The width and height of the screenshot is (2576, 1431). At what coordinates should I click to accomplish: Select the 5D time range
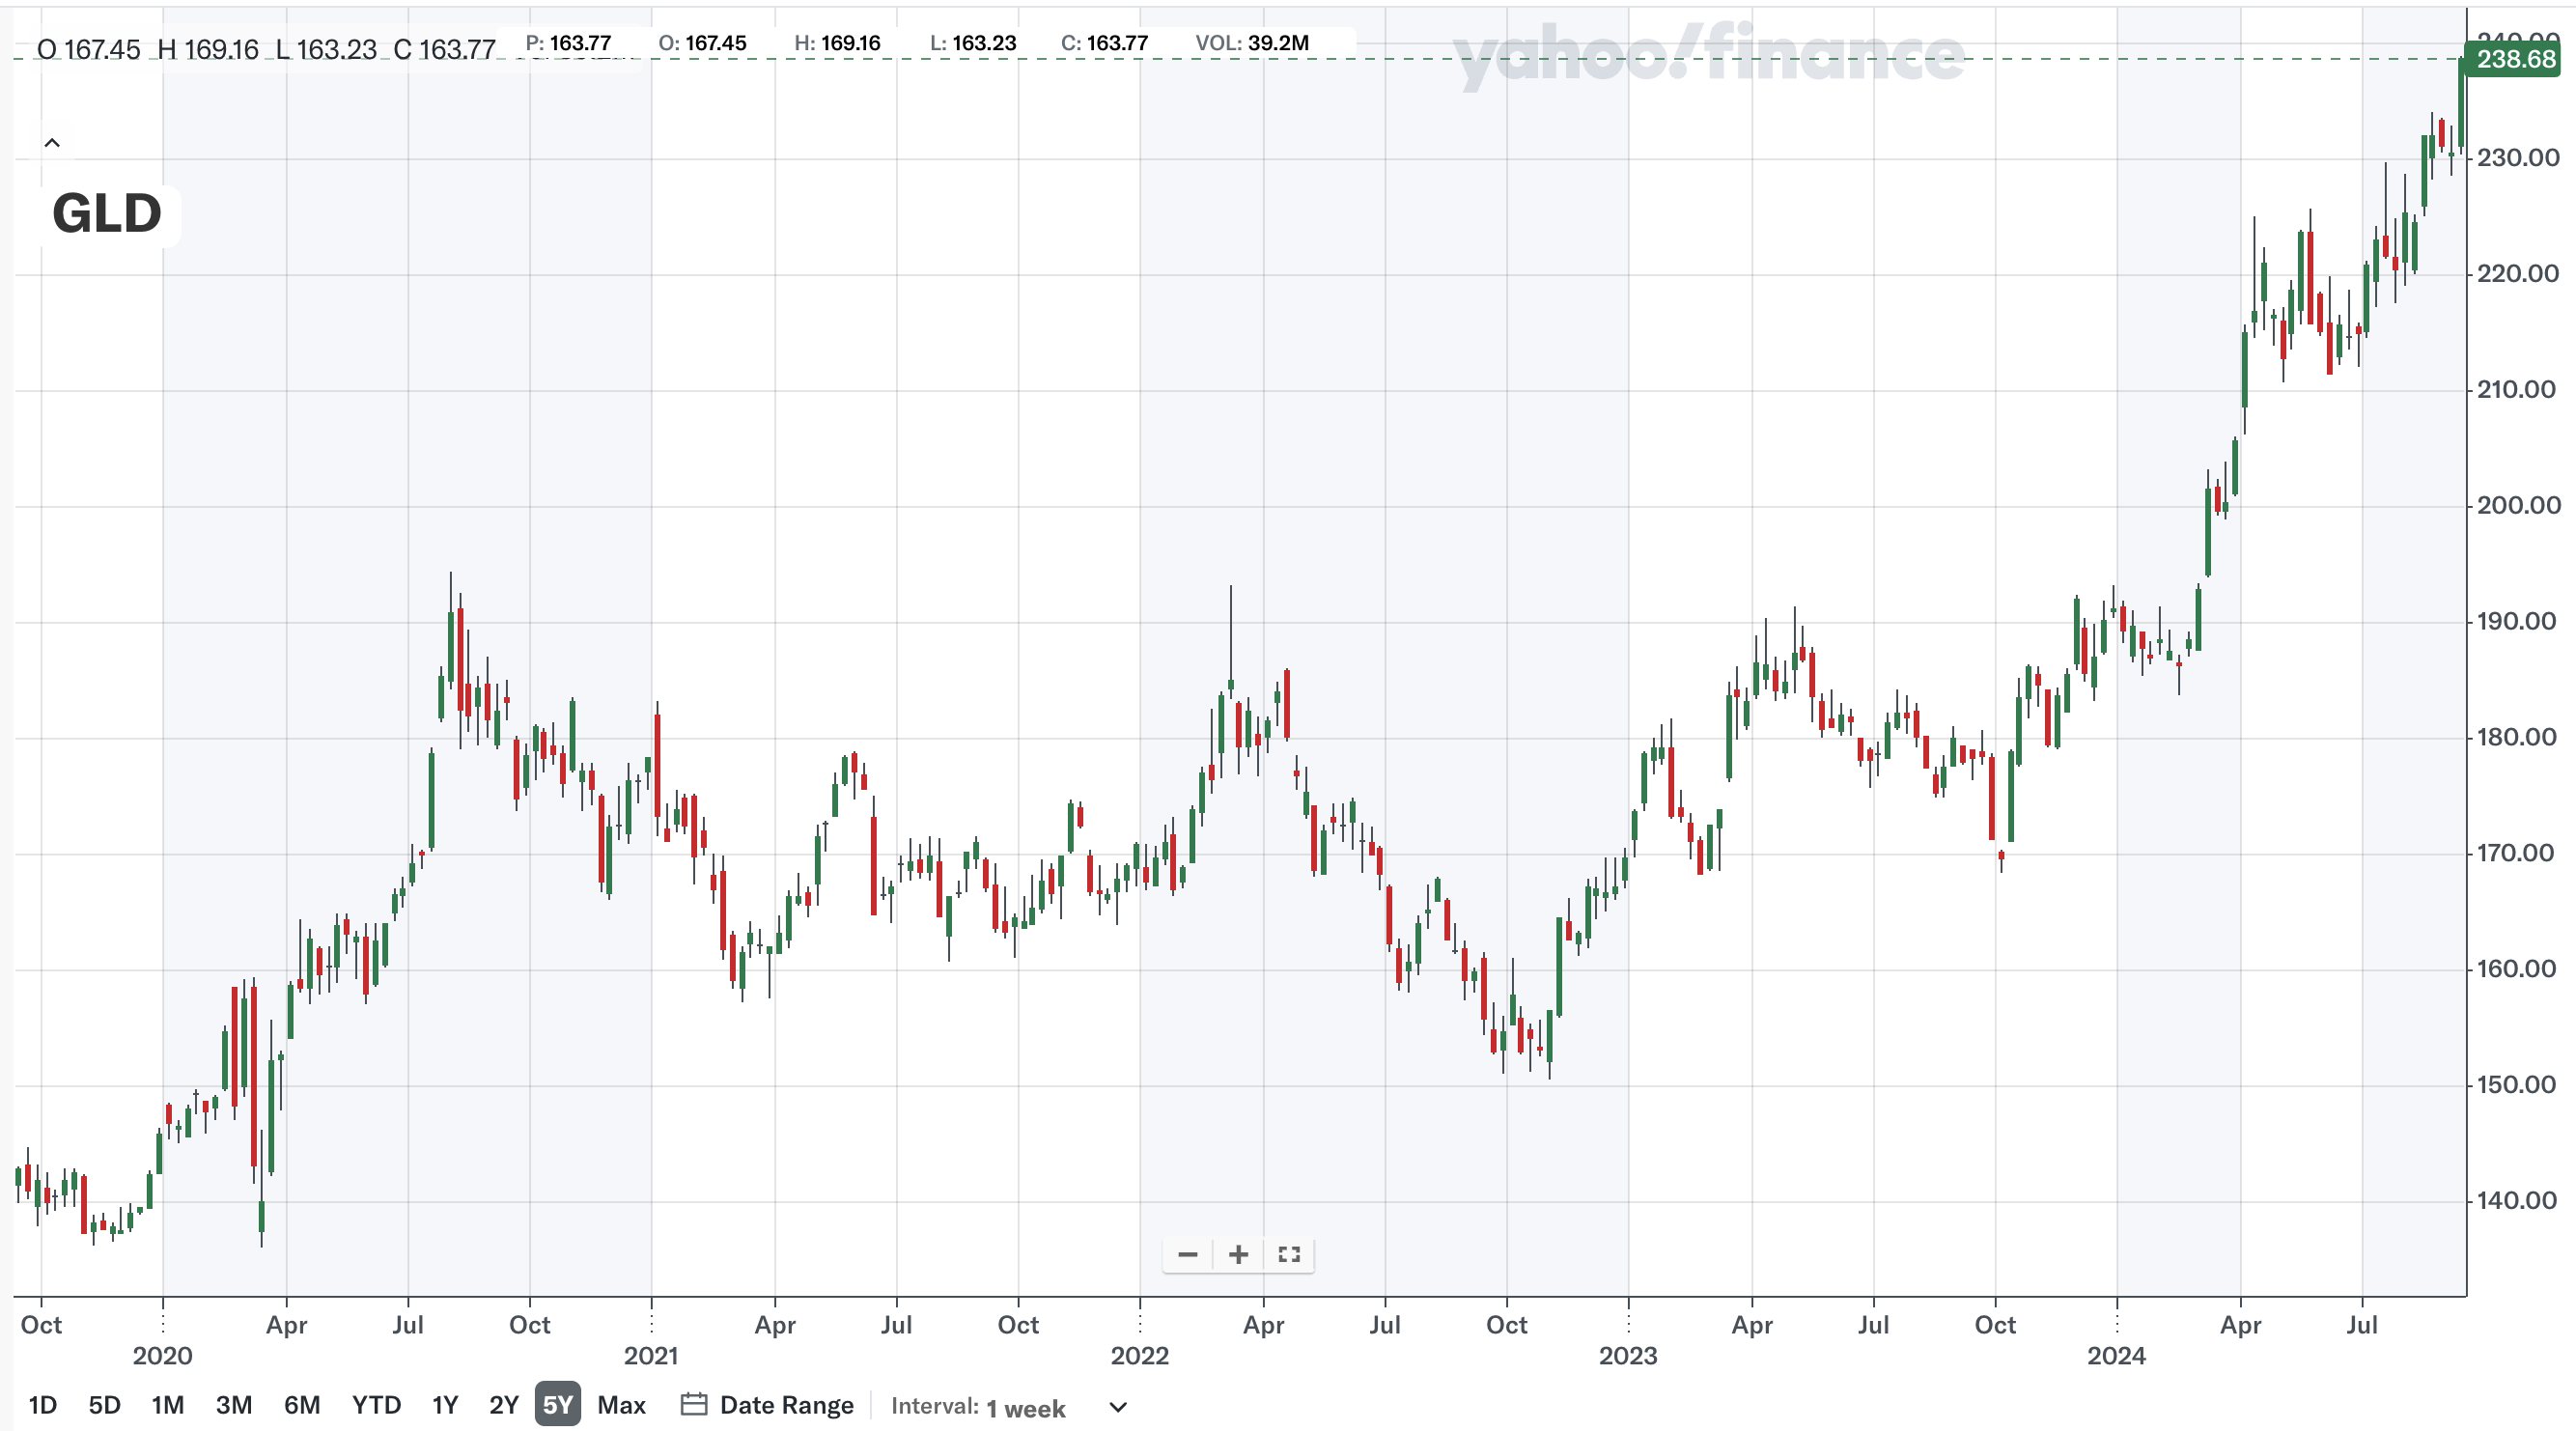coord(104,1405)
